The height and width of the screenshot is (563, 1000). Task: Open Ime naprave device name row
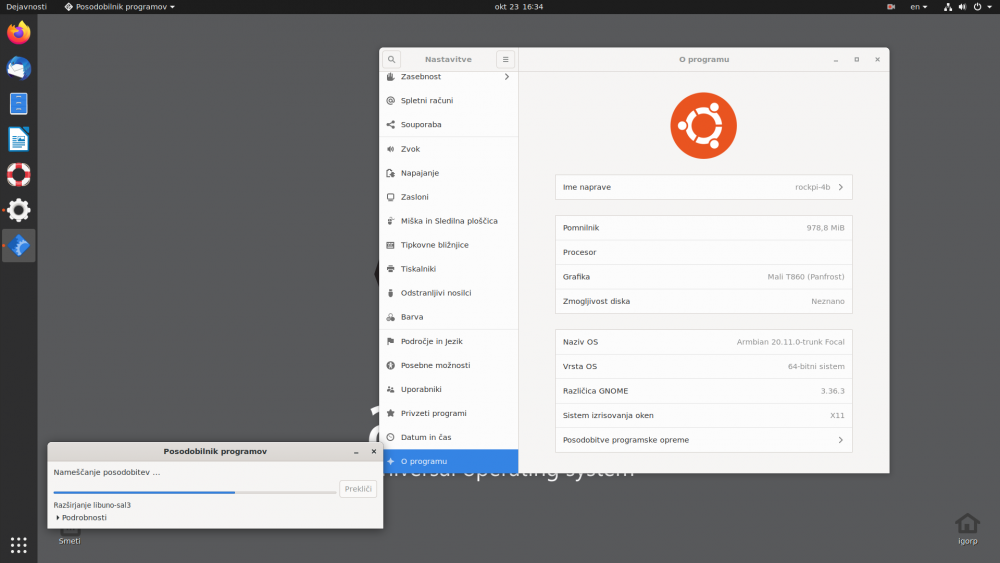click(x=703, y=187)
